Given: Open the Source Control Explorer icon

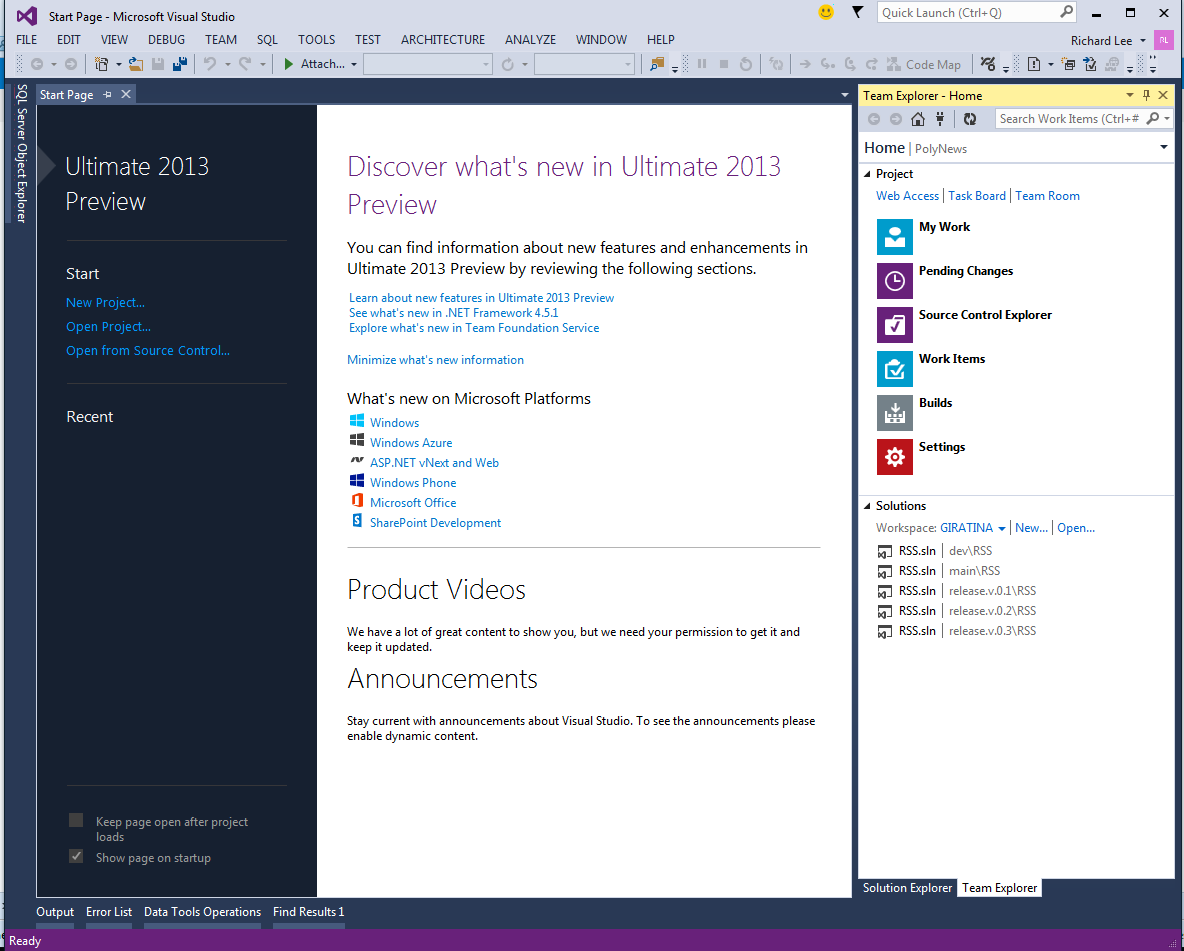Looking at the screenshot, I should [x=895, y=325].
